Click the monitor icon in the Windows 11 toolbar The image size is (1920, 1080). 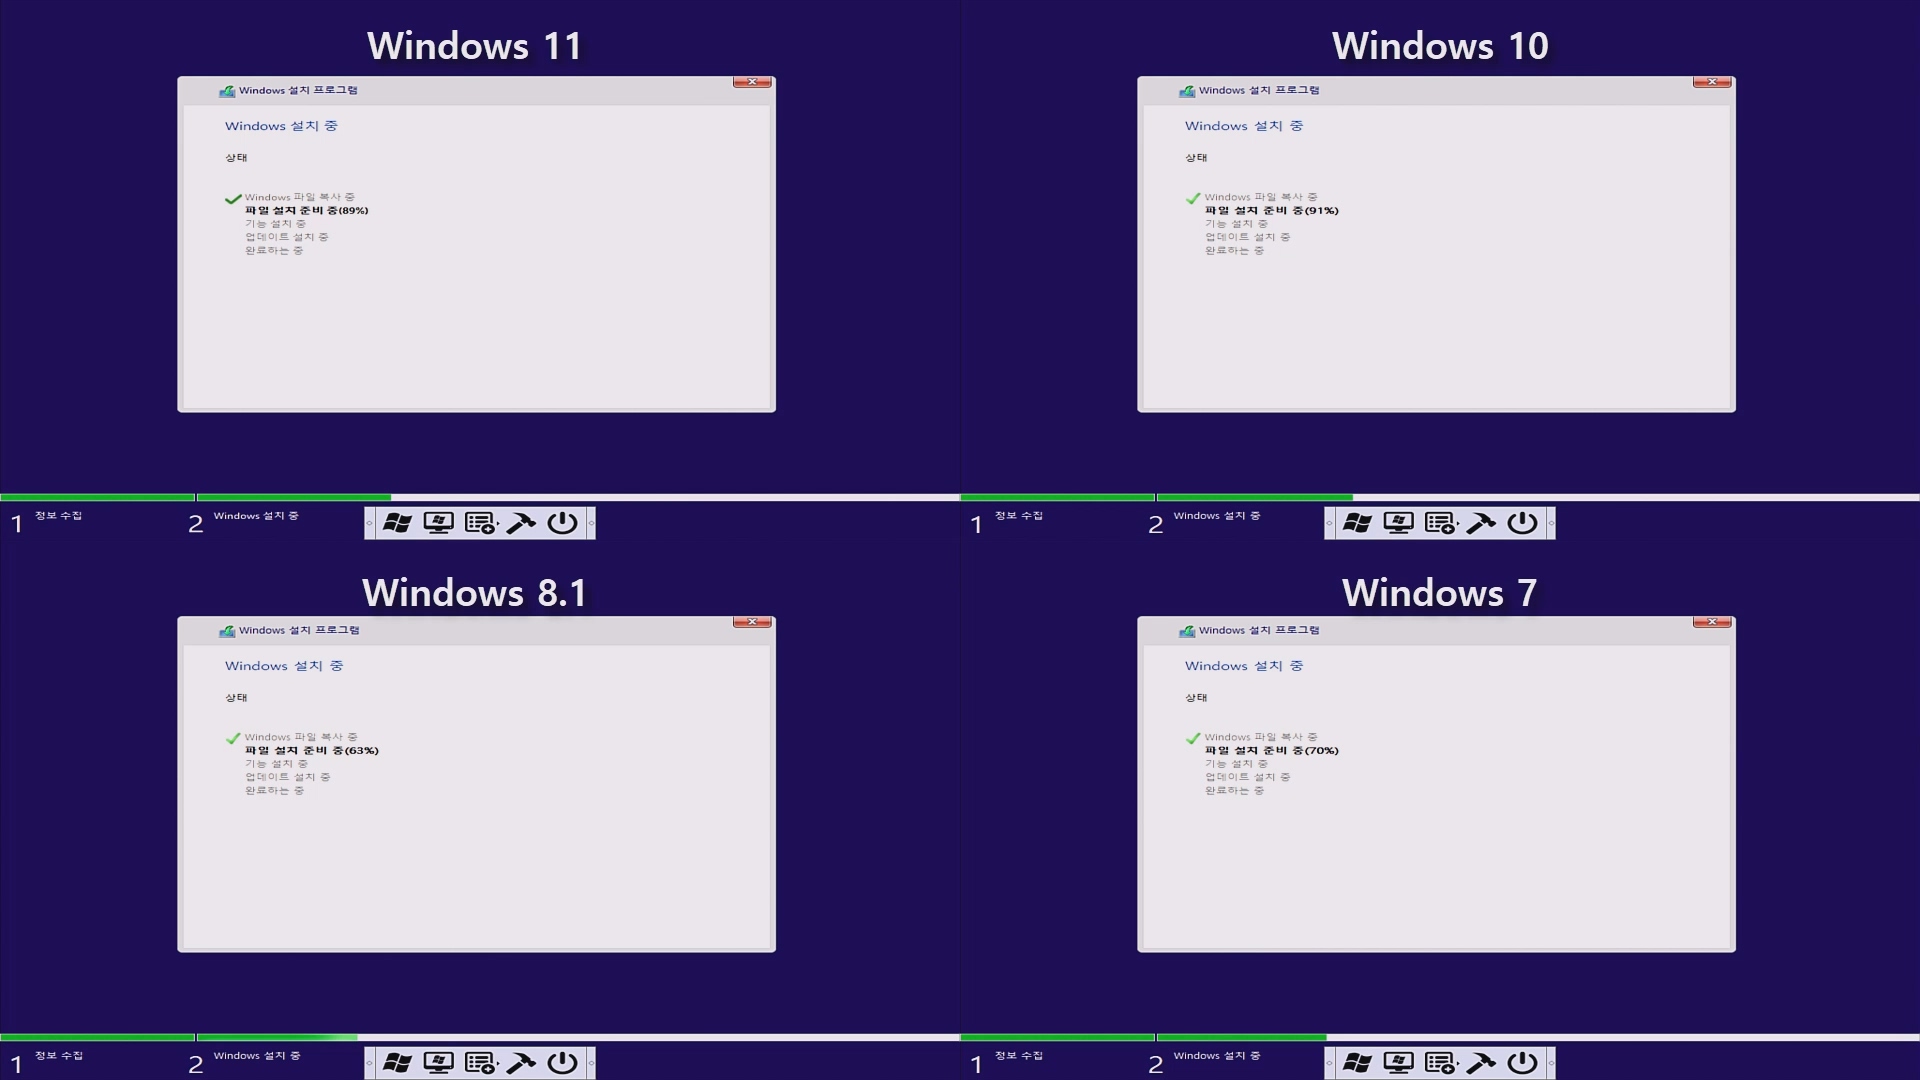[x=438, y=523]
